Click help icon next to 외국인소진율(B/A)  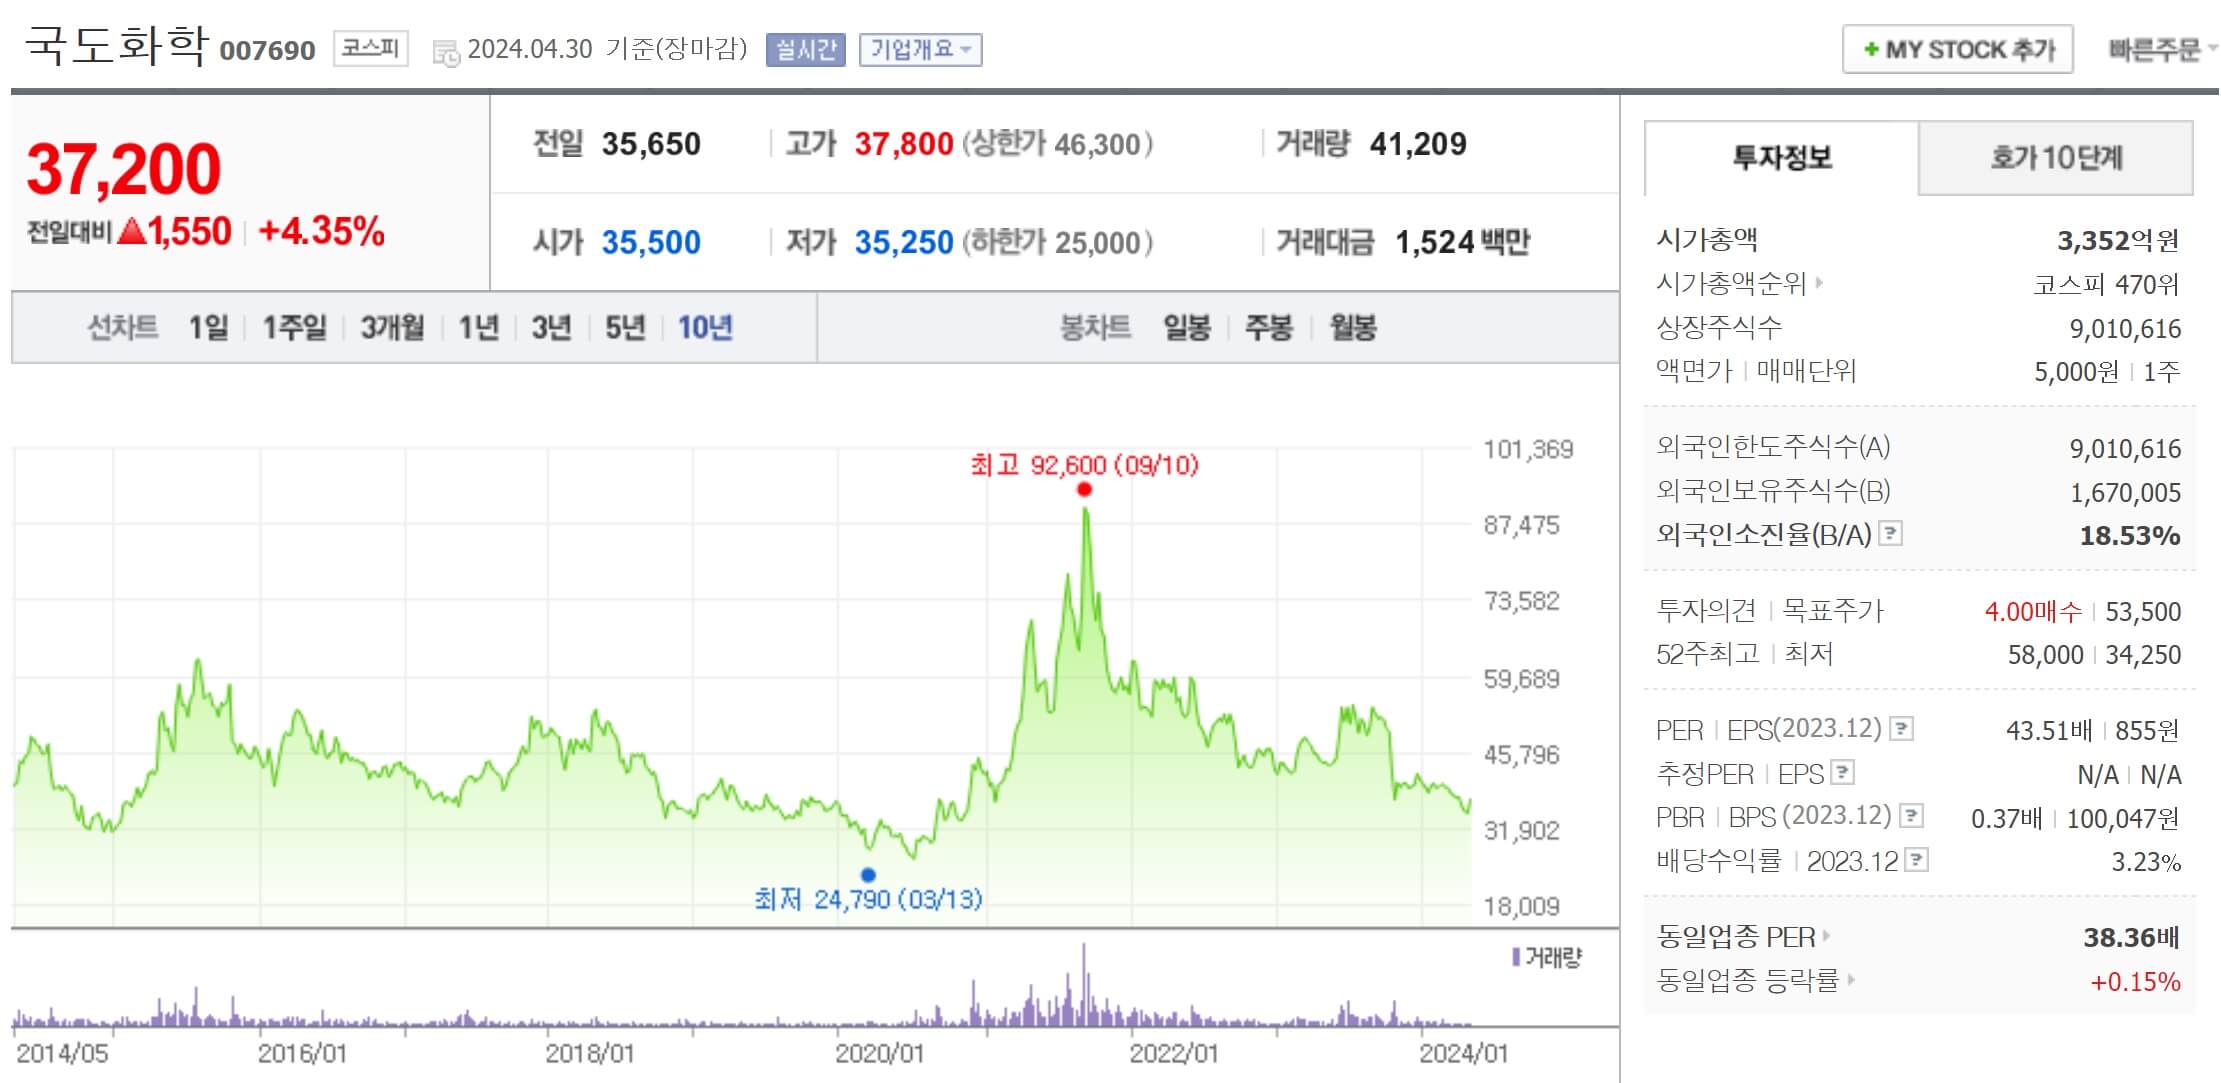tap(1890, 533)
